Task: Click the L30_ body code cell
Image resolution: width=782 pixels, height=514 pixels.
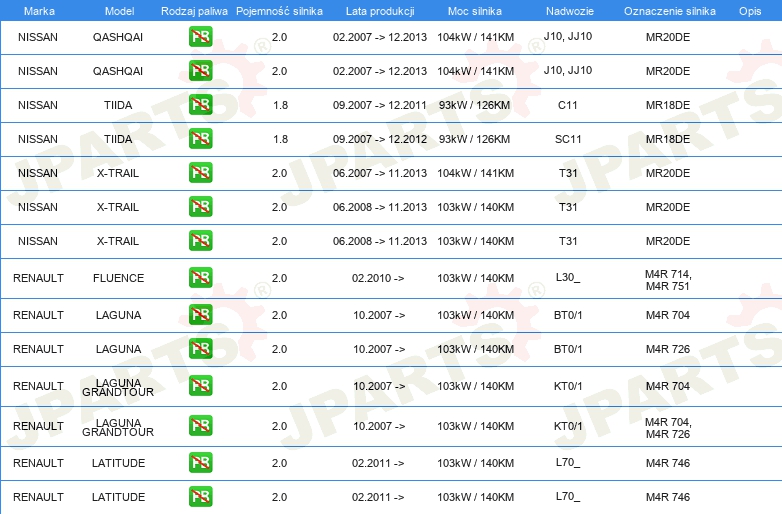Action: click(568, 277)
